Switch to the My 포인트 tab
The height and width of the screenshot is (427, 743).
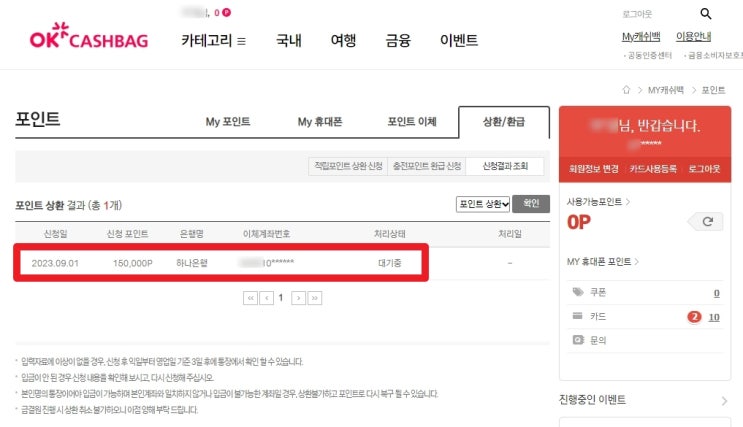pos(227,122)
